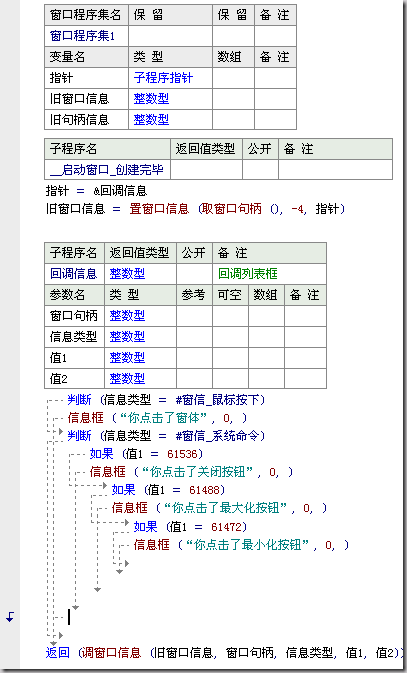Viewport: 407px width, 673px height.
Task: Click the 如果 line with 61472
Action: point(191,526)
